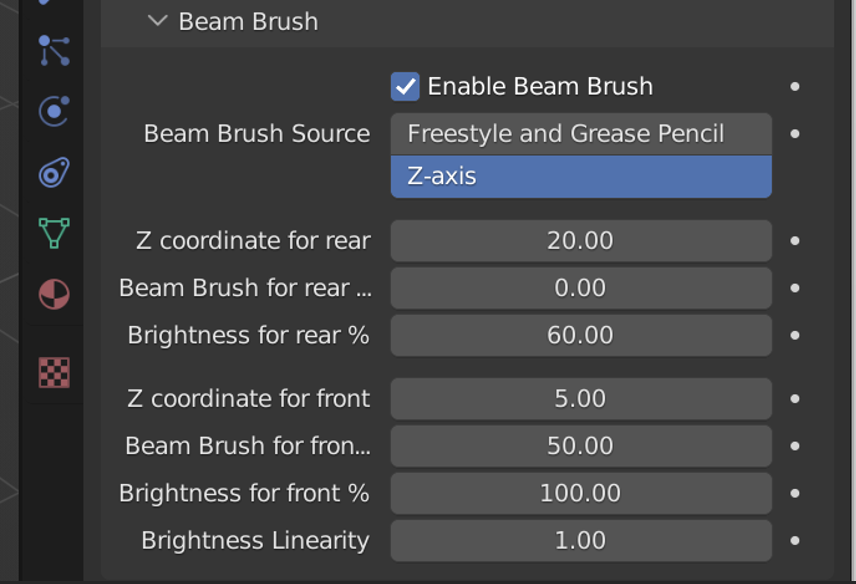The width and height of the screenshot is (856, 584).
Task: Click the Z coordinate for rear field
Action: pos(581,241)
